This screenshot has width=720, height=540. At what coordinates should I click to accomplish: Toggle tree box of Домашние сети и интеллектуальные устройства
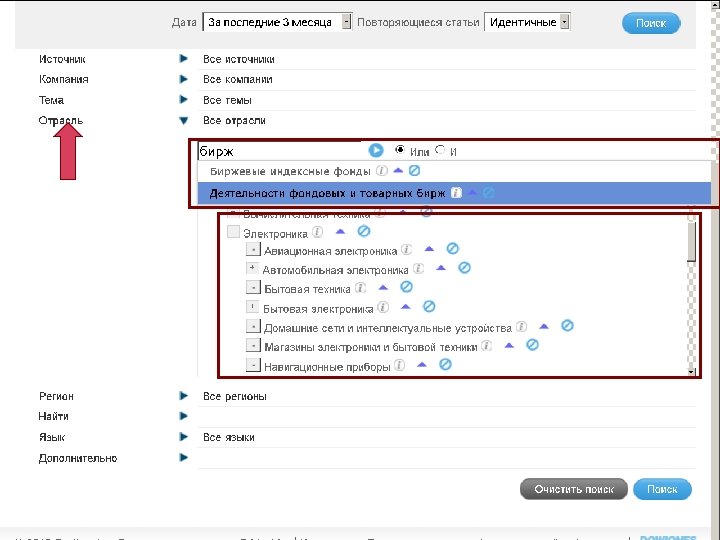[x=253, y=326]
